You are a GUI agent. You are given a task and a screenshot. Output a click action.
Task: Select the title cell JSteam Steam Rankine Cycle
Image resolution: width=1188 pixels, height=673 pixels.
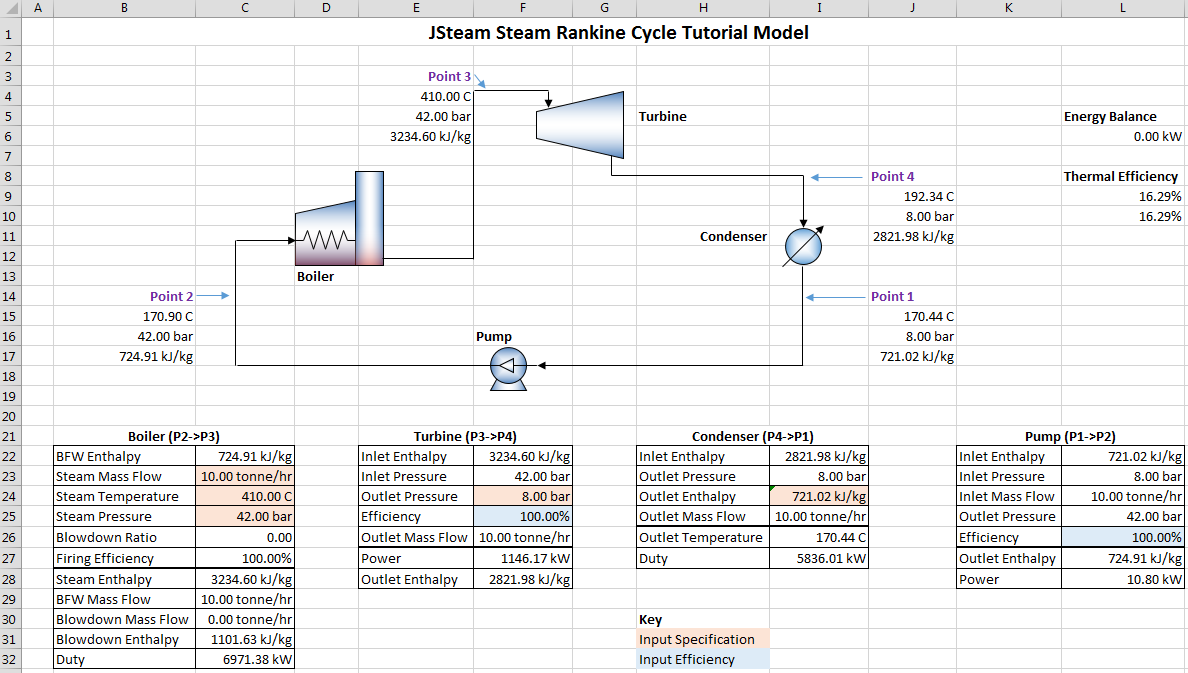point(618,33)
